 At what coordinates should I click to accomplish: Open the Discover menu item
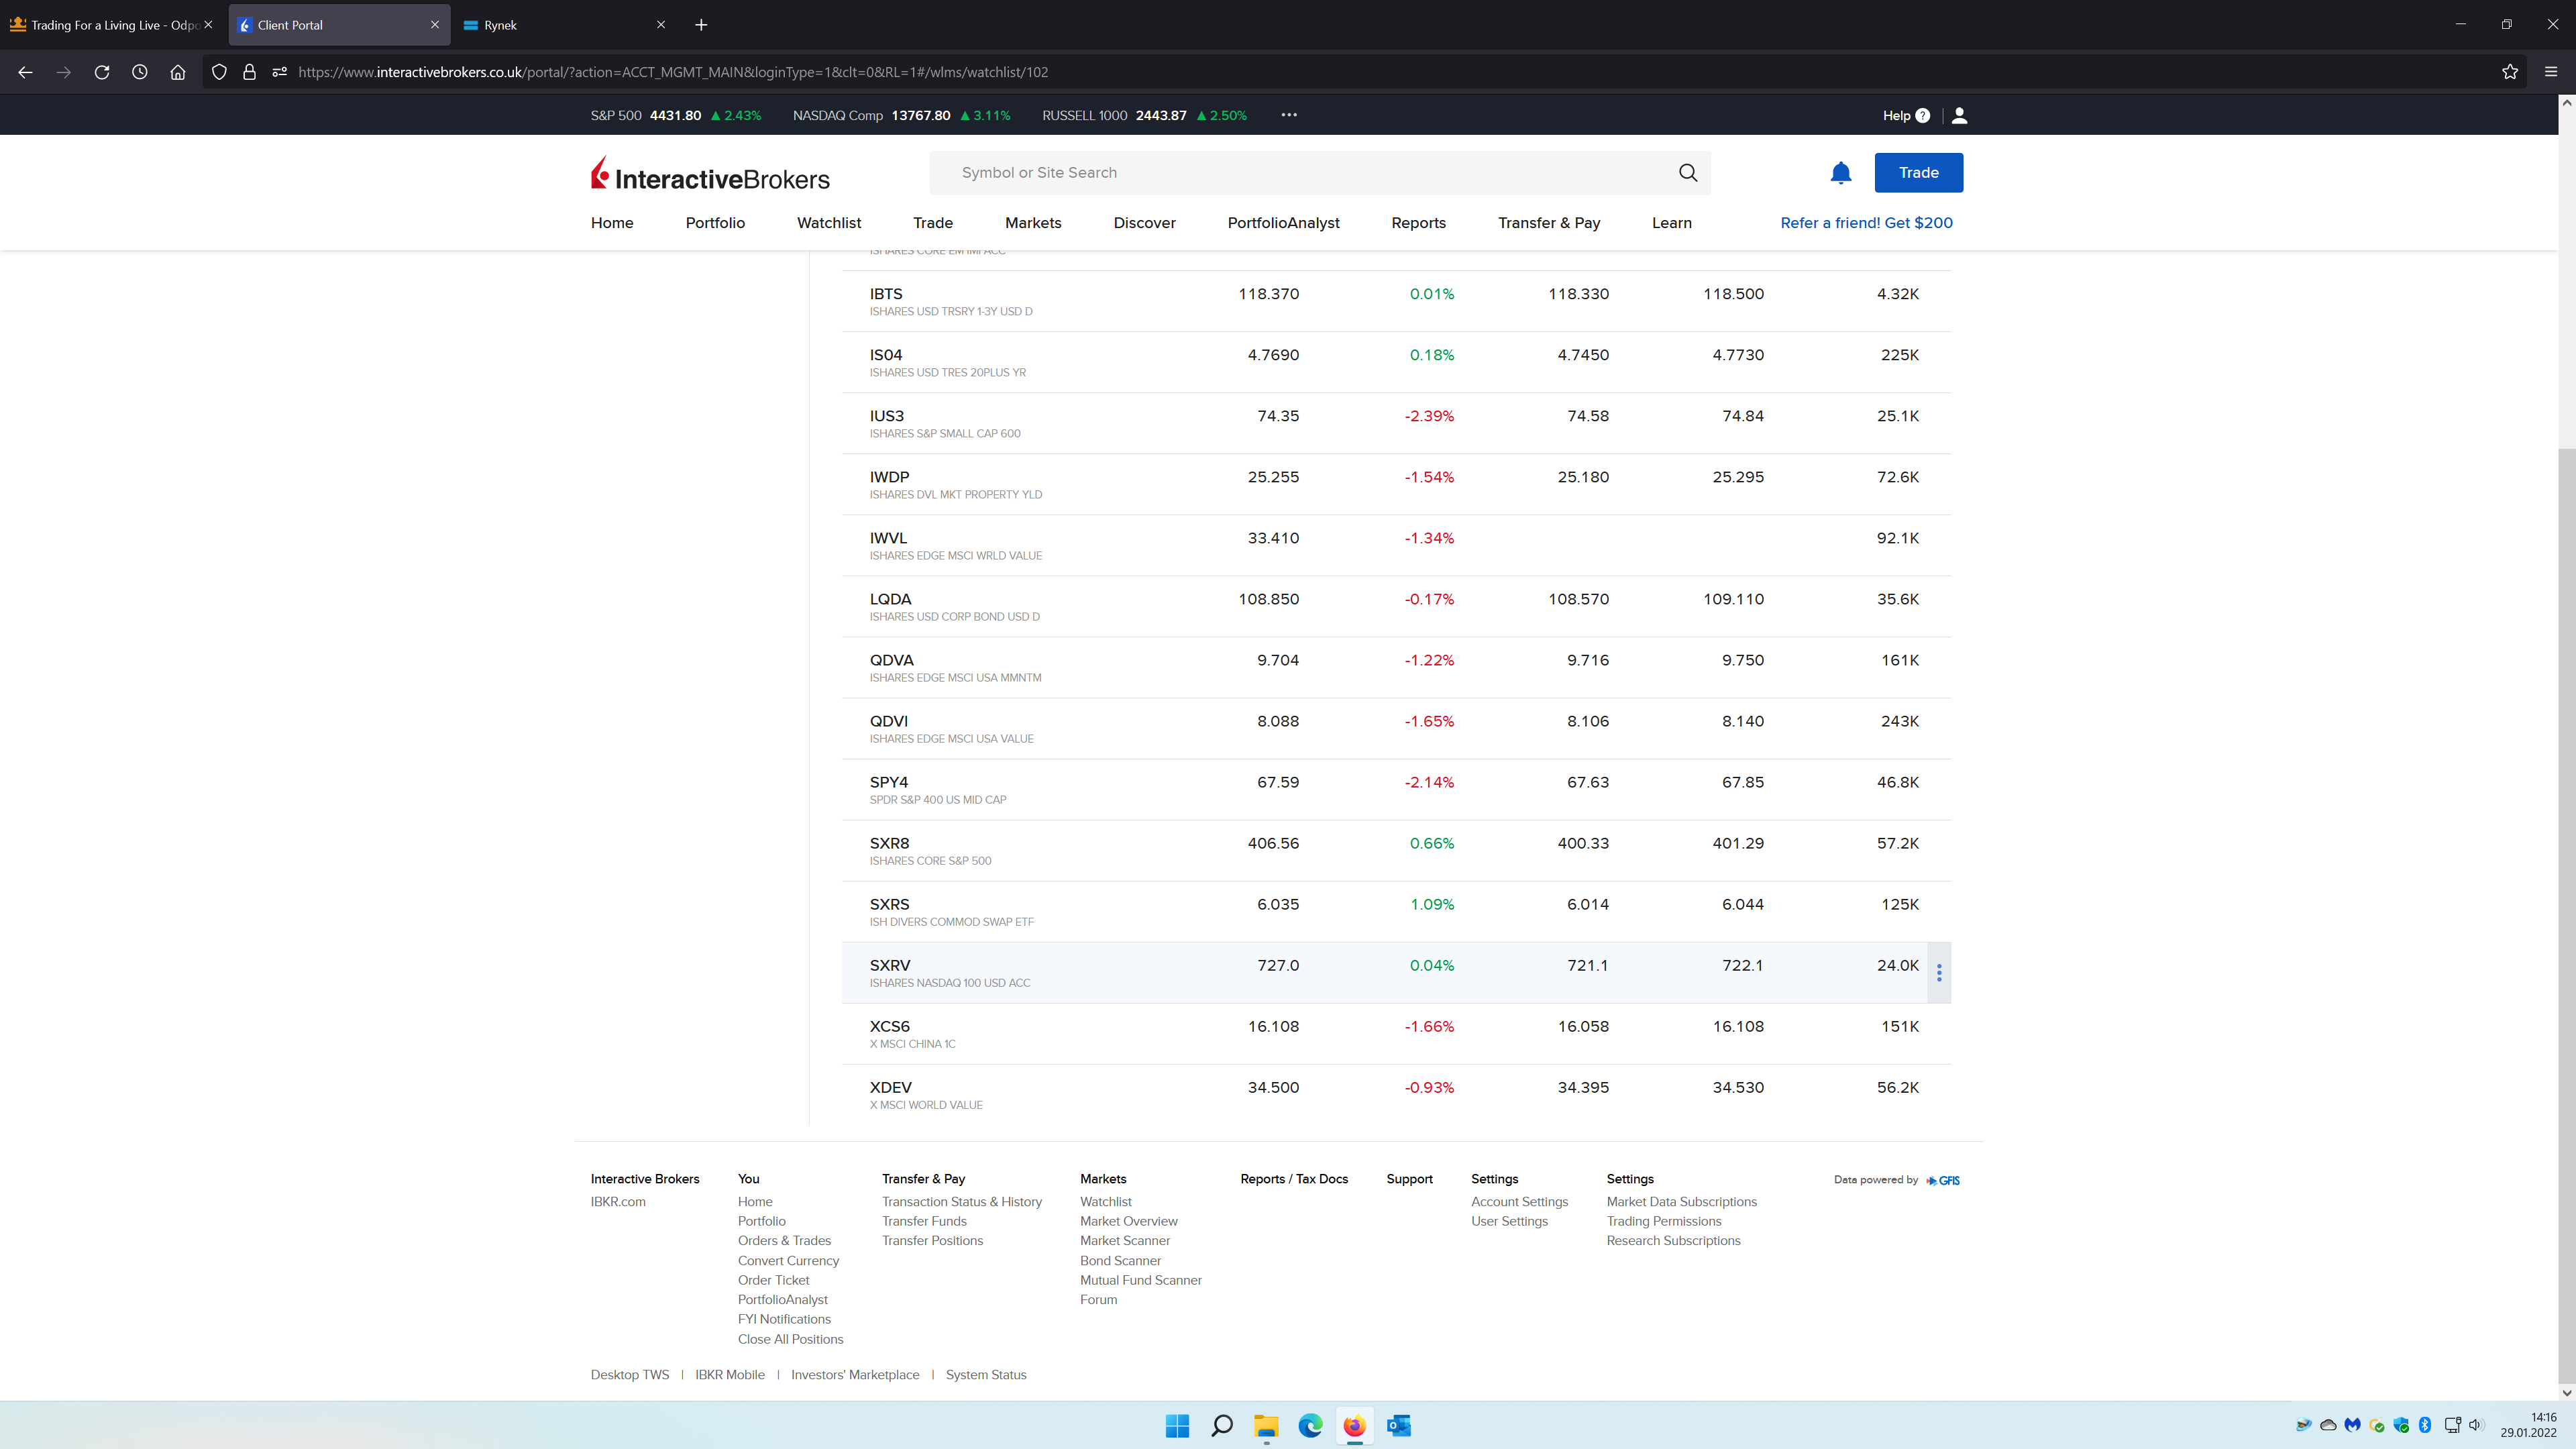coord(1144,222)
